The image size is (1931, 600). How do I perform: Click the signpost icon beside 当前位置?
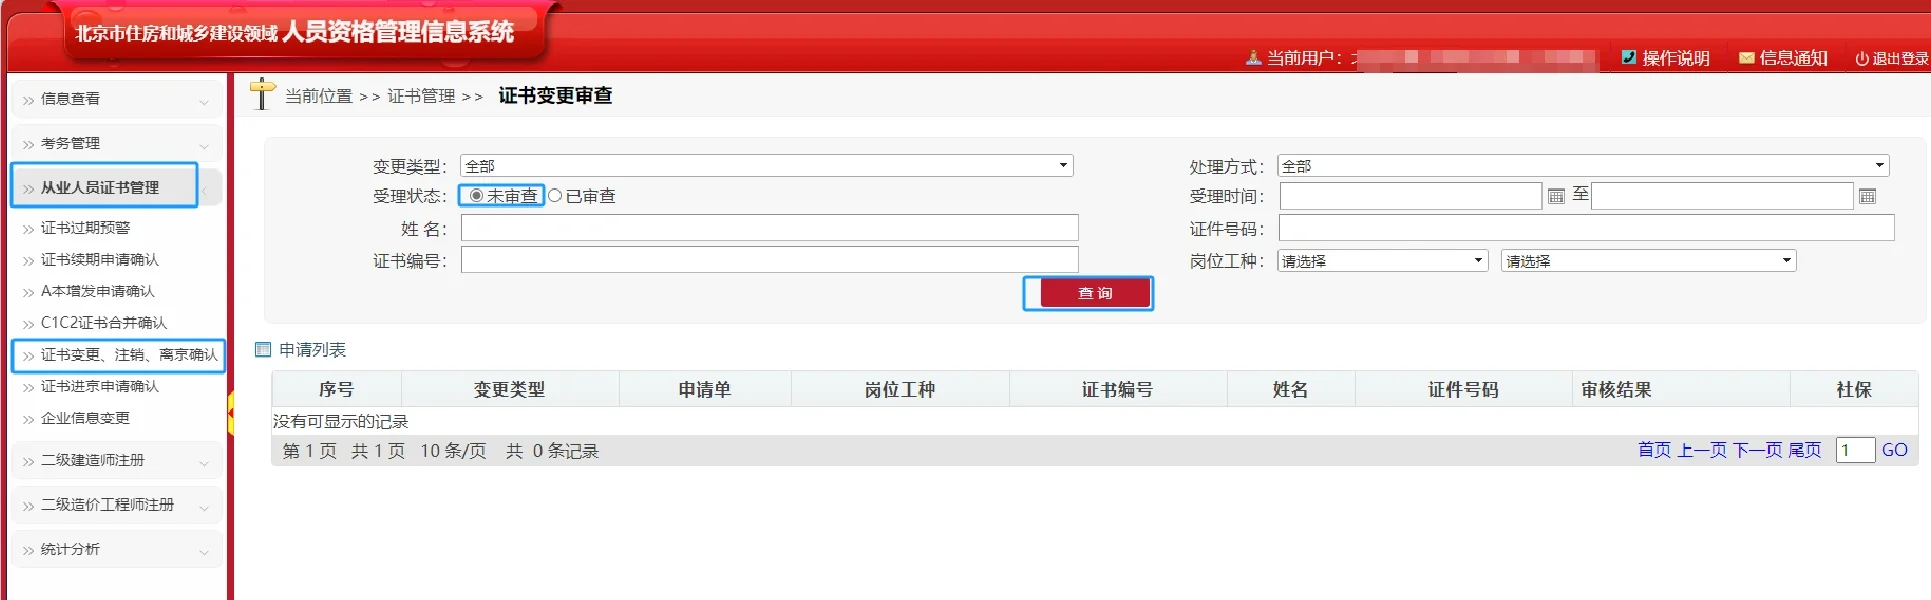[x=262, y=94]
